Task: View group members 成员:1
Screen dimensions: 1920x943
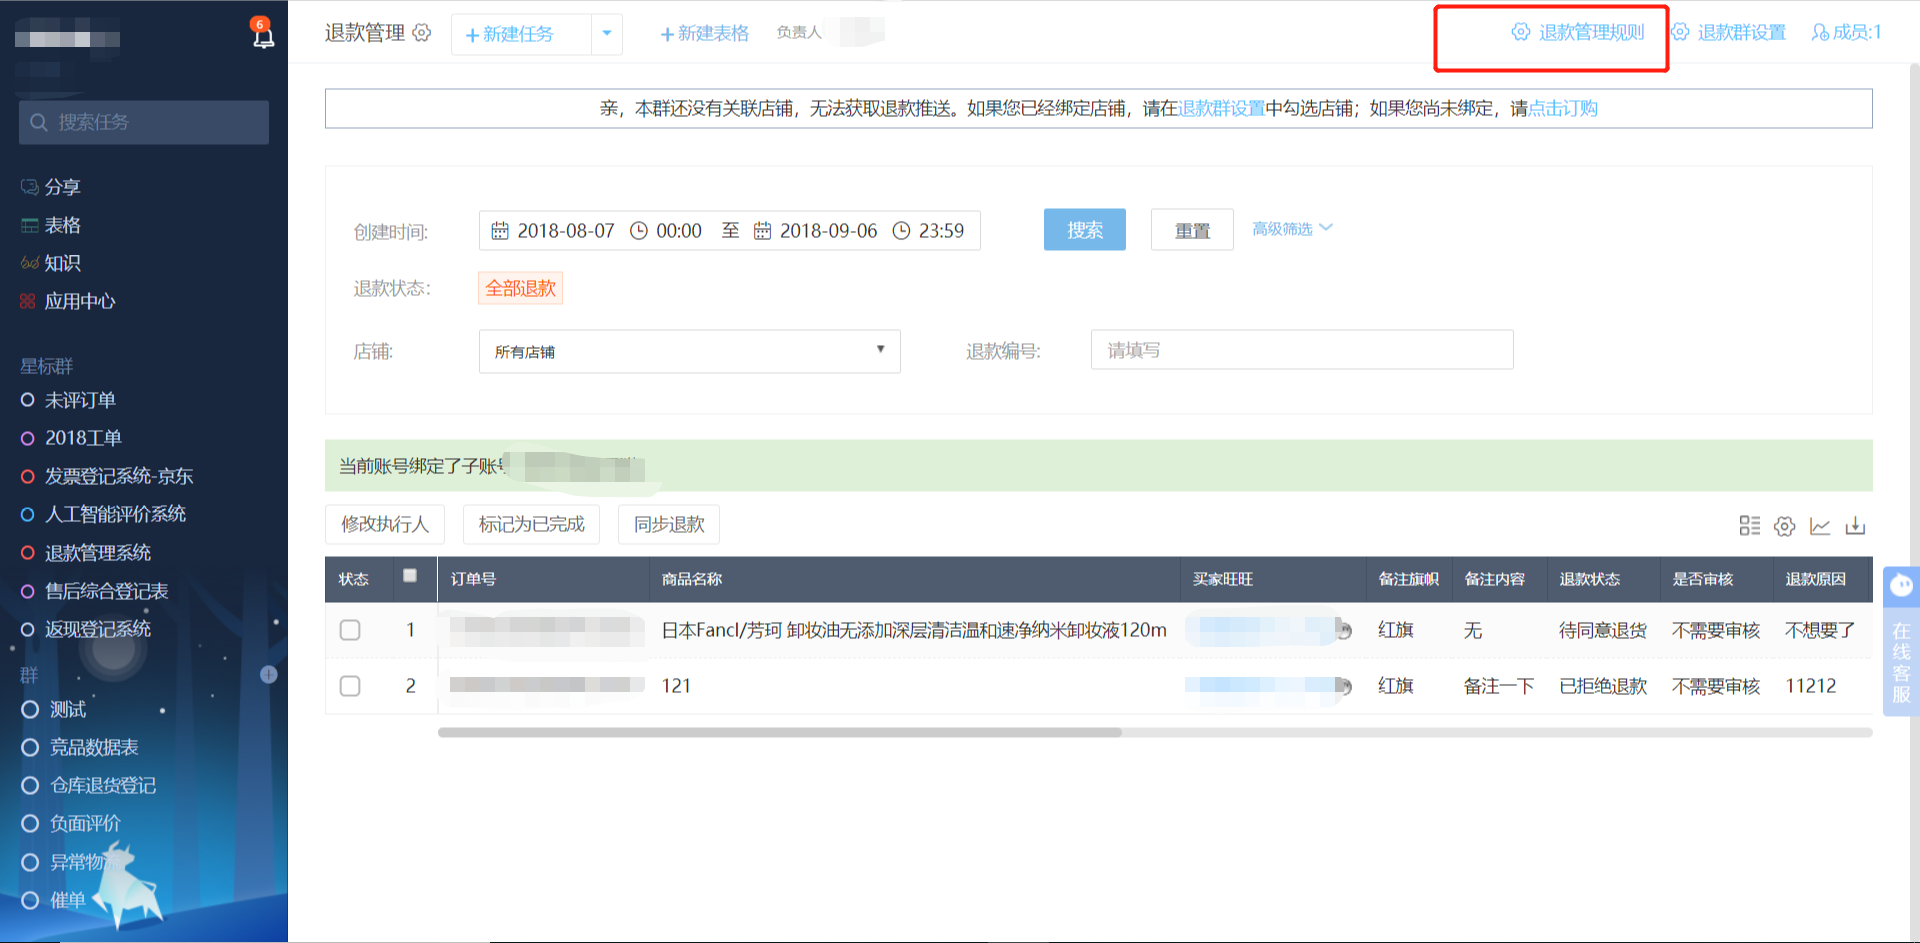Action: [x=1846, y=33]
